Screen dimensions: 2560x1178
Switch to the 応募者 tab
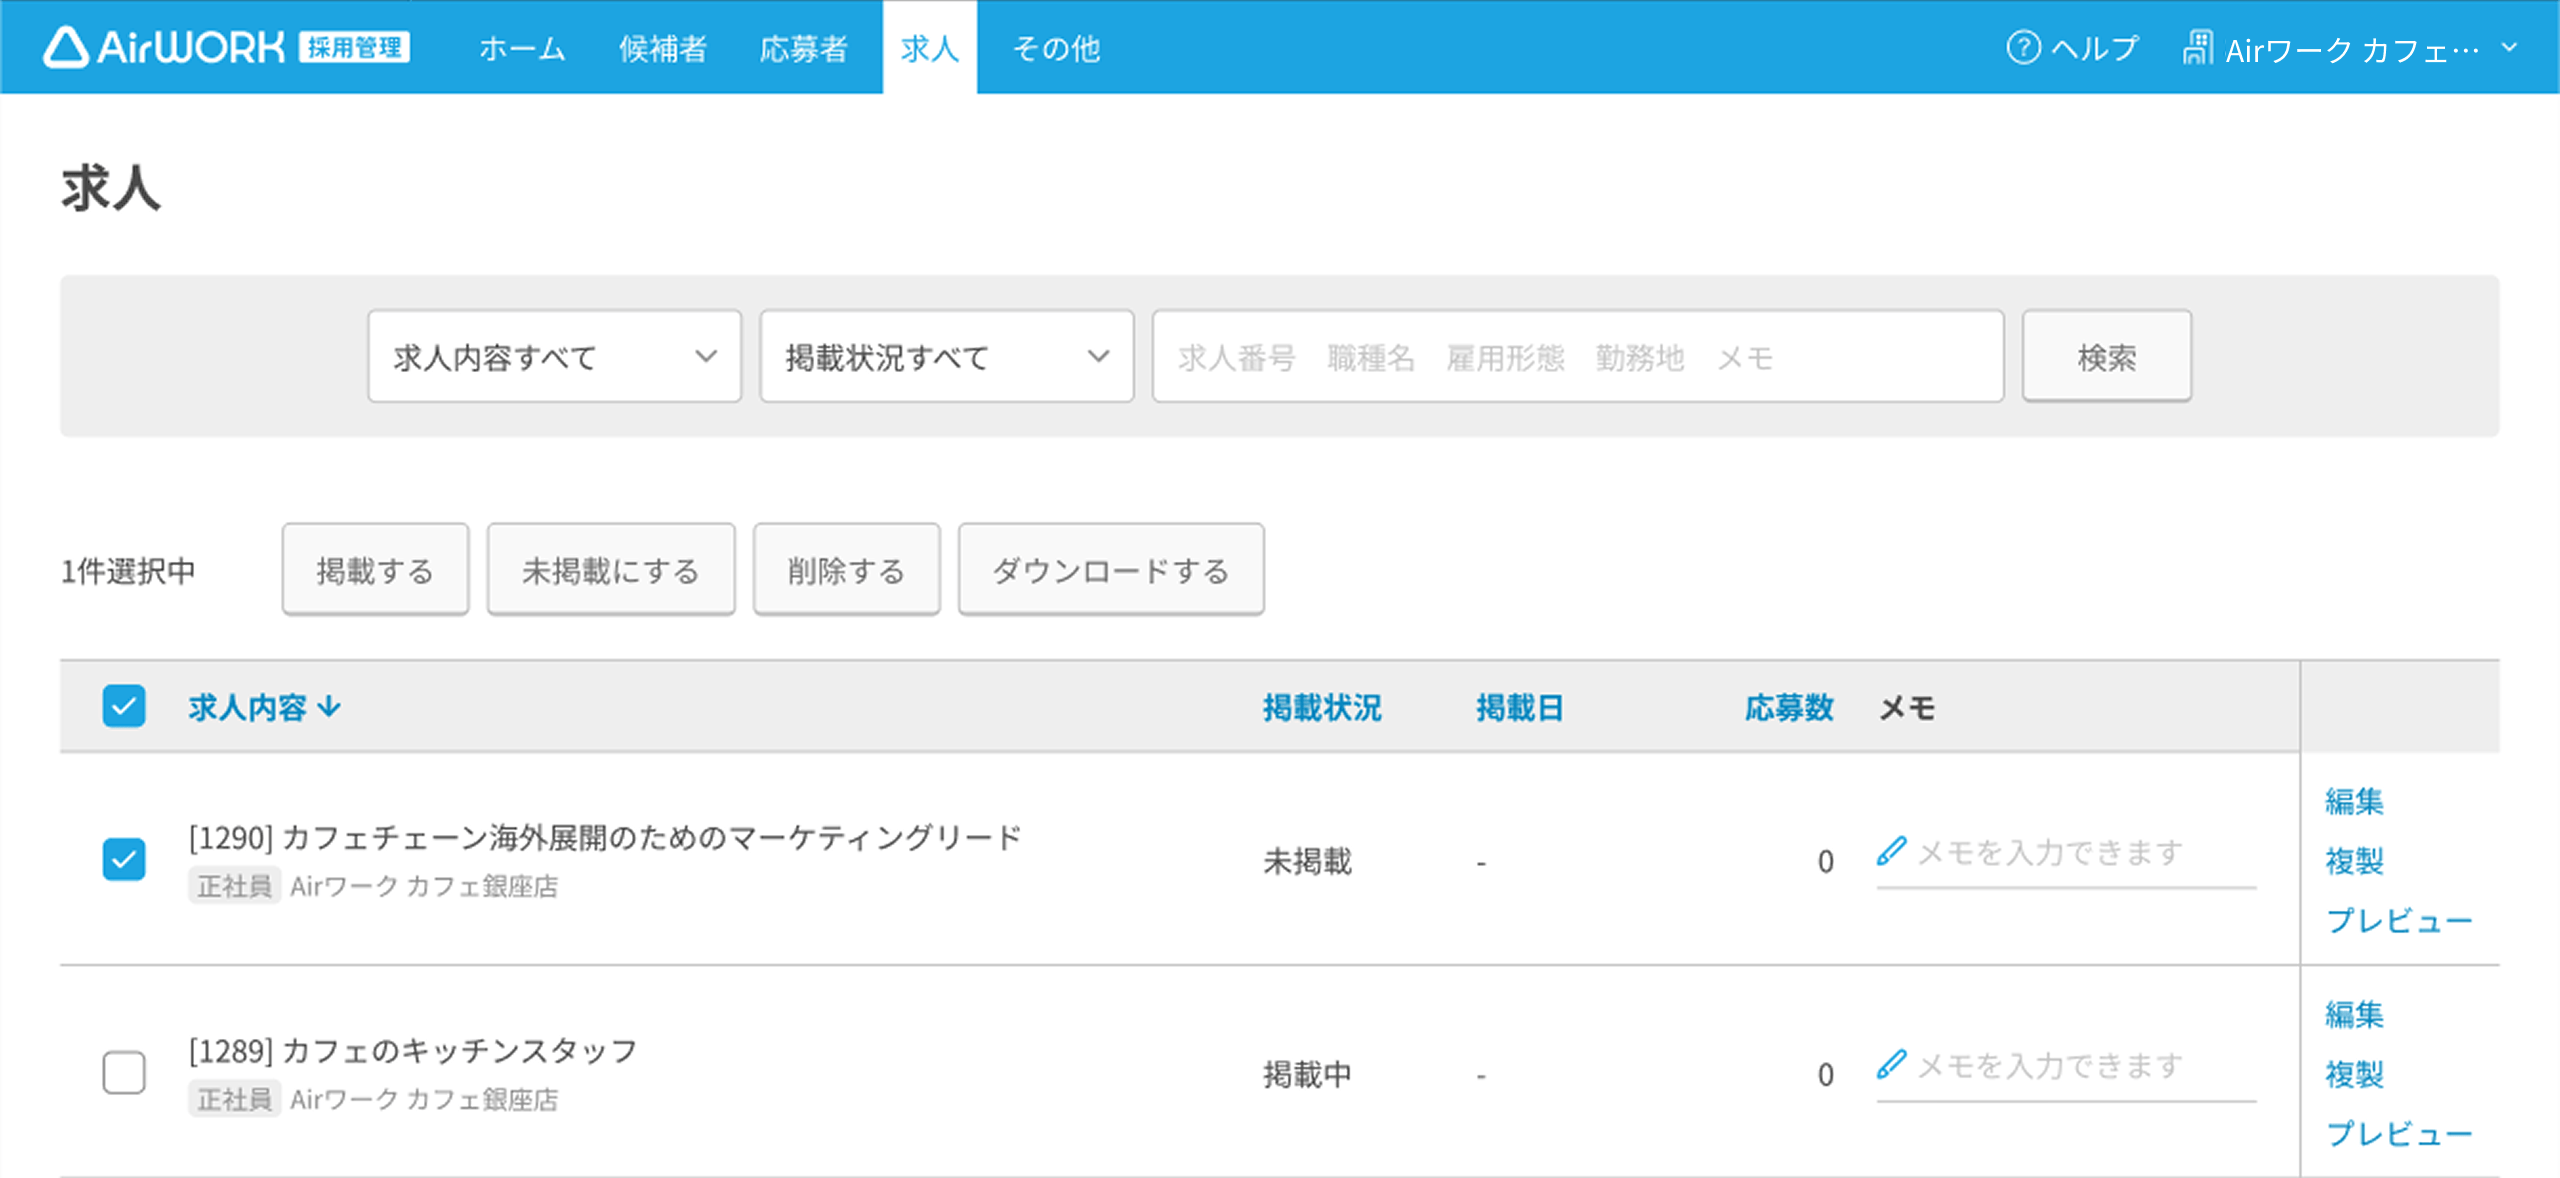[803, 48]
